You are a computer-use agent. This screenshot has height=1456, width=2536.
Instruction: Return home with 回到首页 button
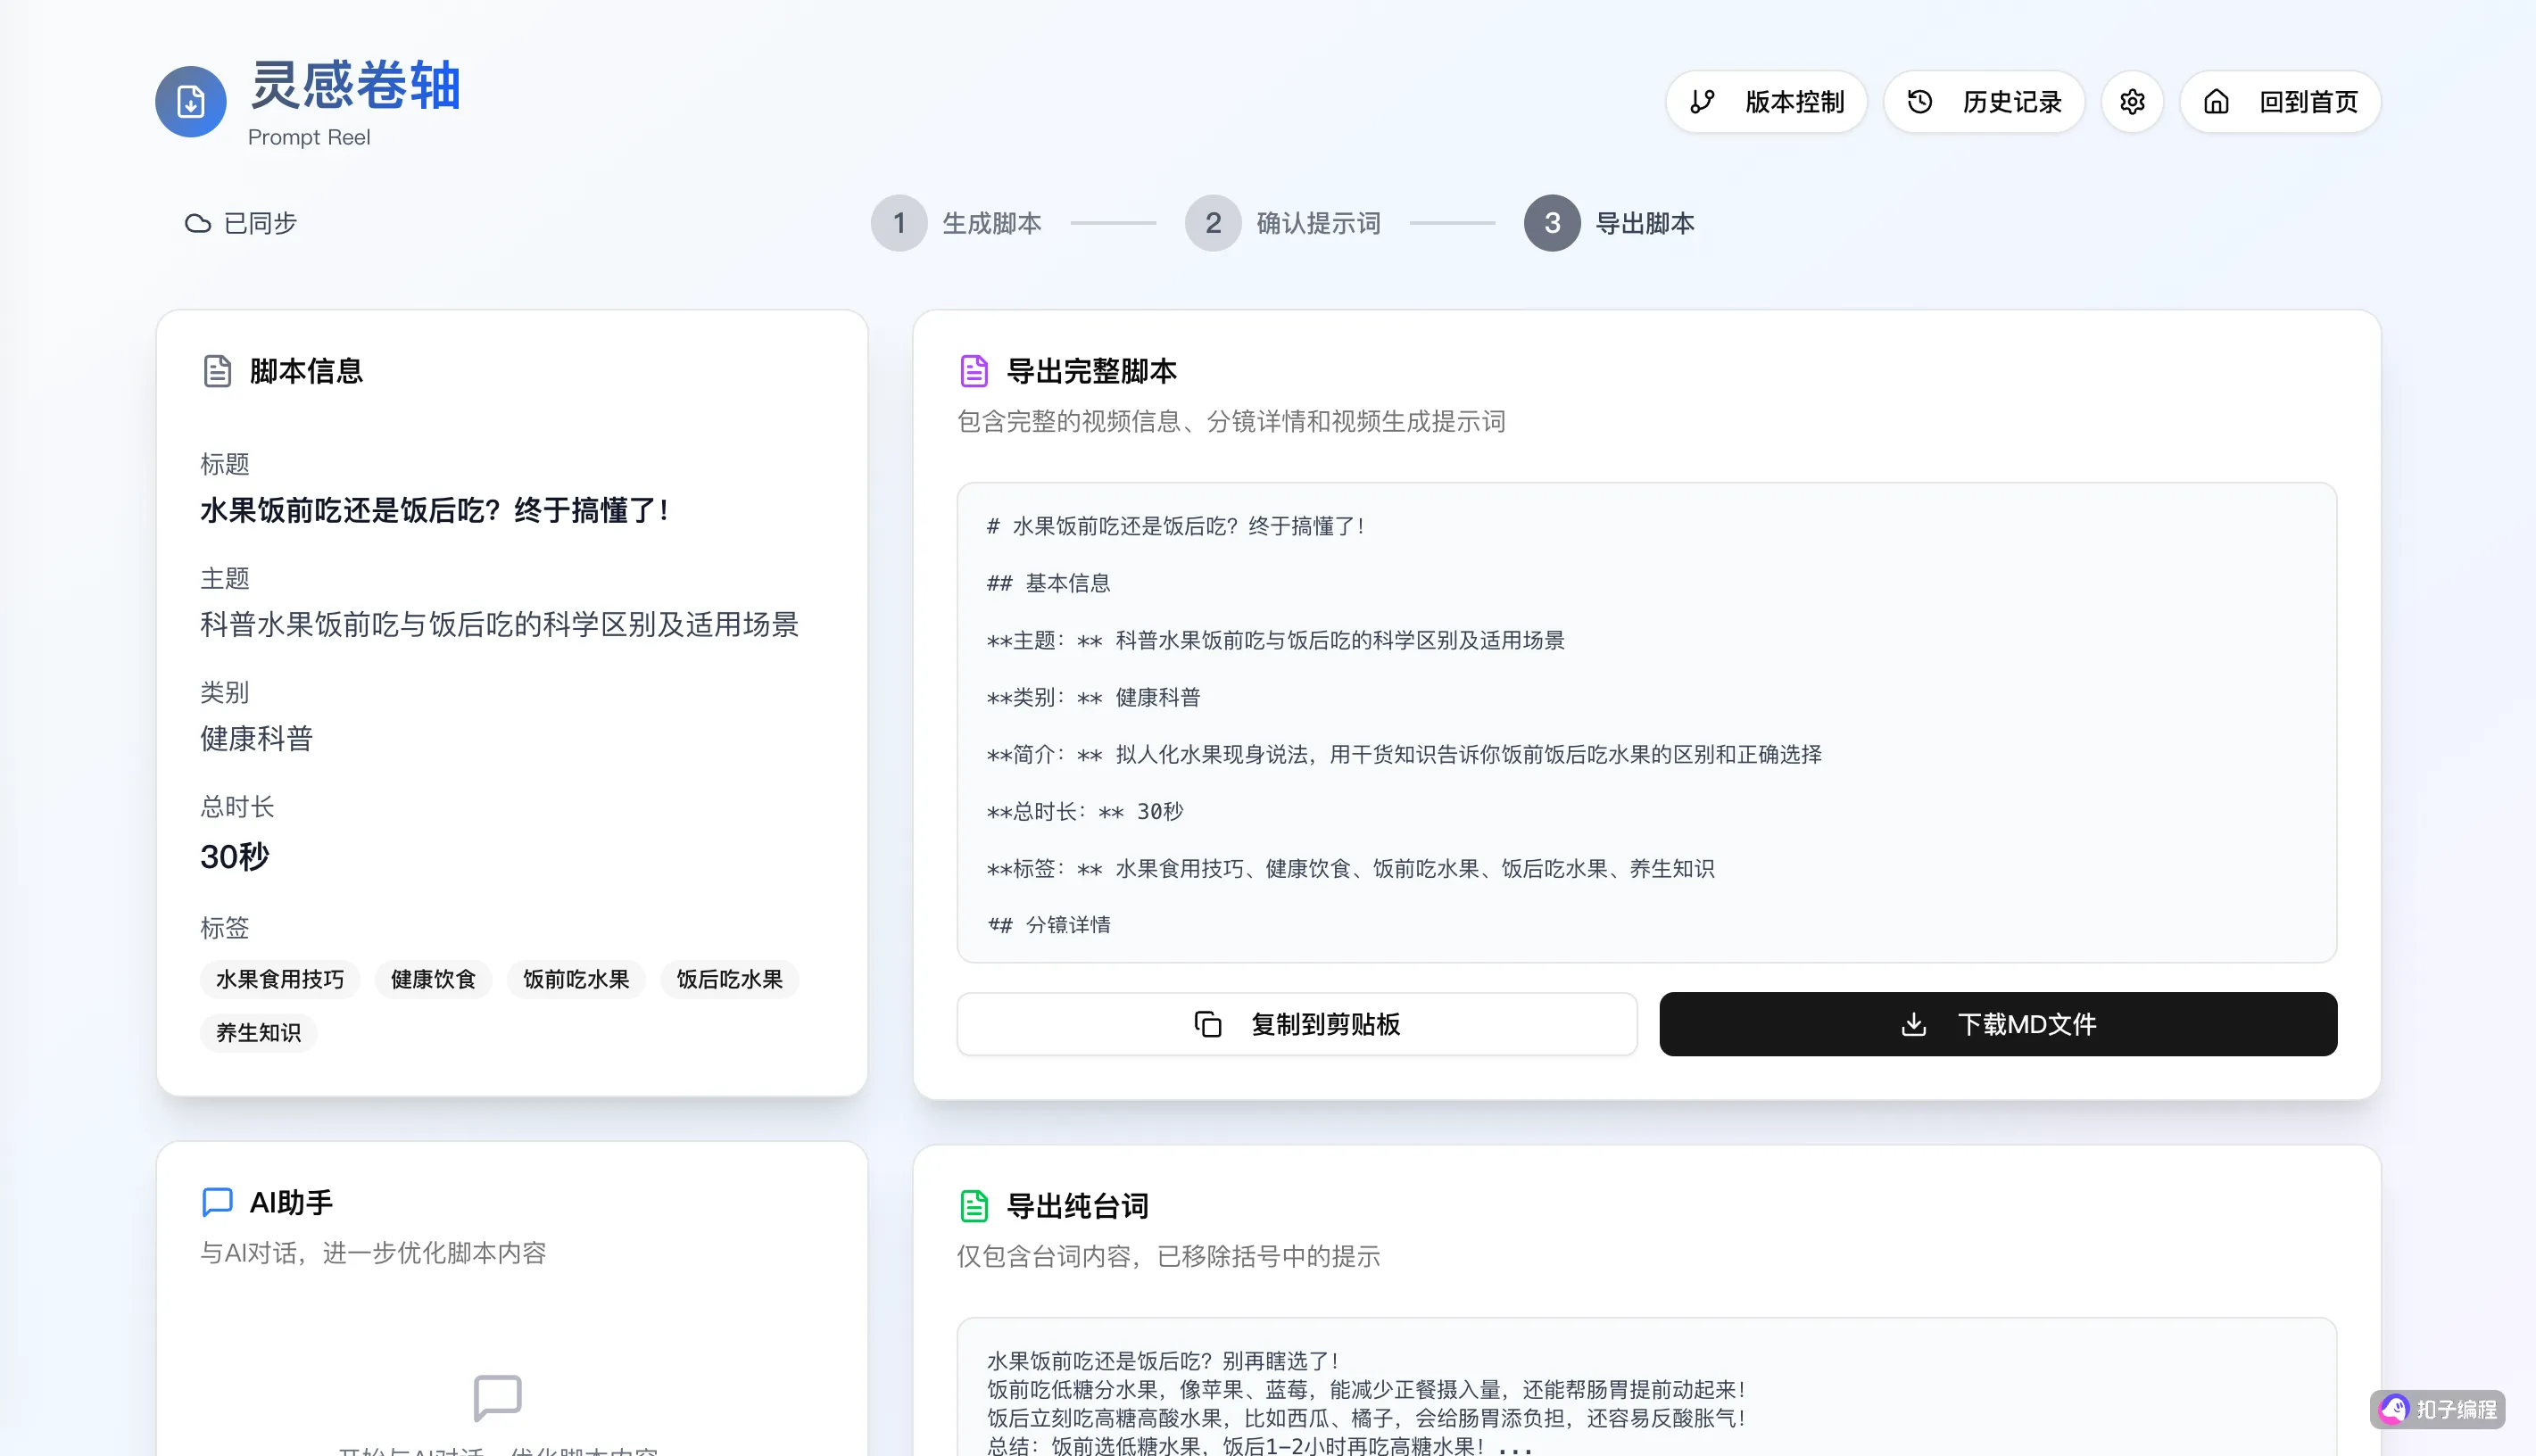(x=2280, y=101)
